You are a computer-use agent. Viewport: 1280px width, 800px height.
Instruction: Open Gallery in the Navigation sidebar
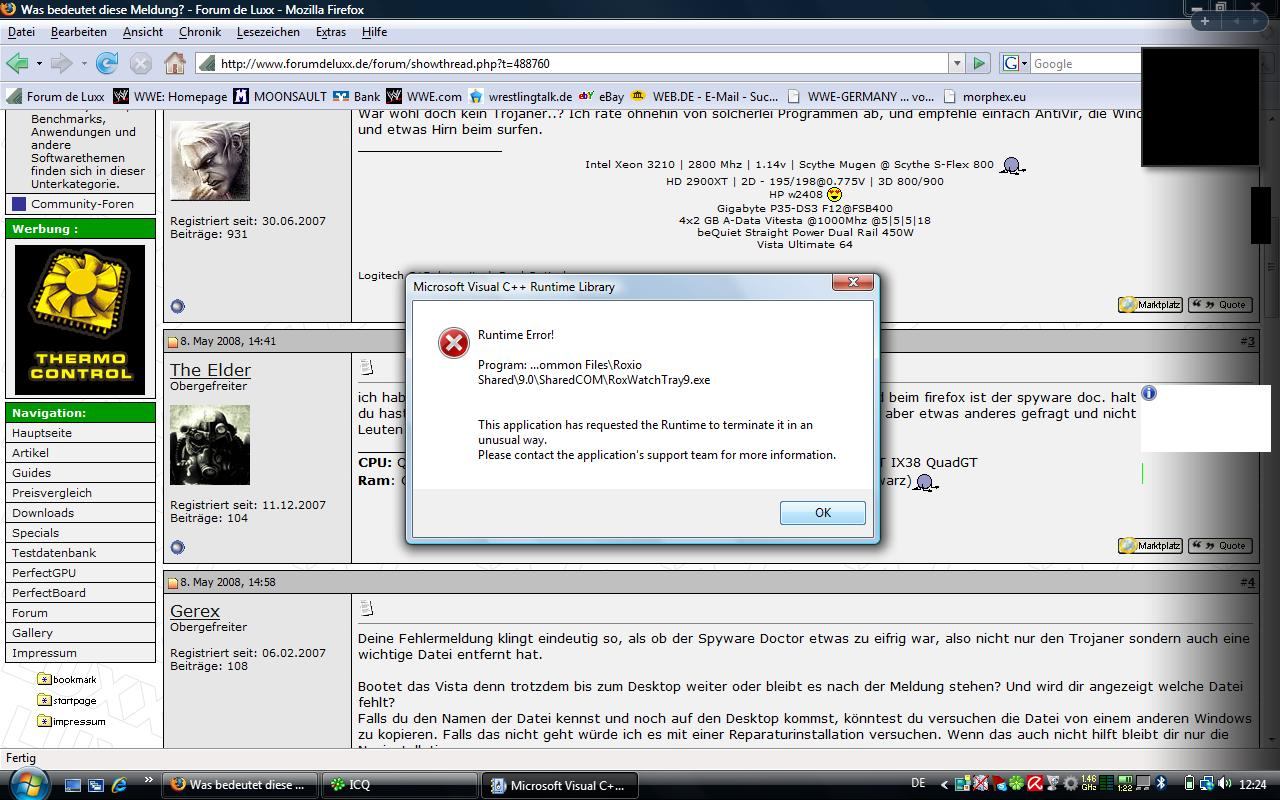click(x=32, y=633)
